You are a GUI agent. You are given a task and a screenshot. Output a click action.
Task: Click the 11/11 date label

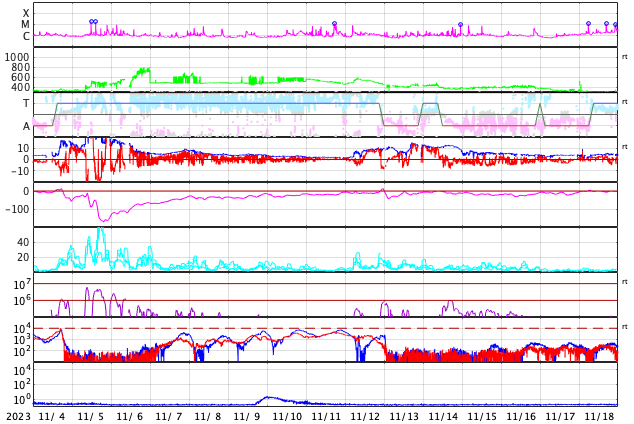coord(326,416)
